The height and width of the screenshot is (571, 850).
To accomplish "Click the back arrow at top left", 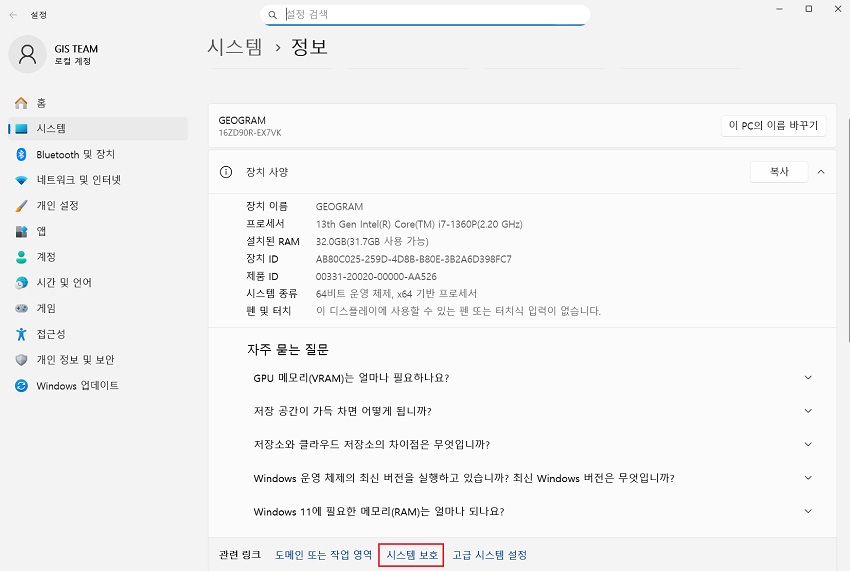I will [x=14, y=15].
